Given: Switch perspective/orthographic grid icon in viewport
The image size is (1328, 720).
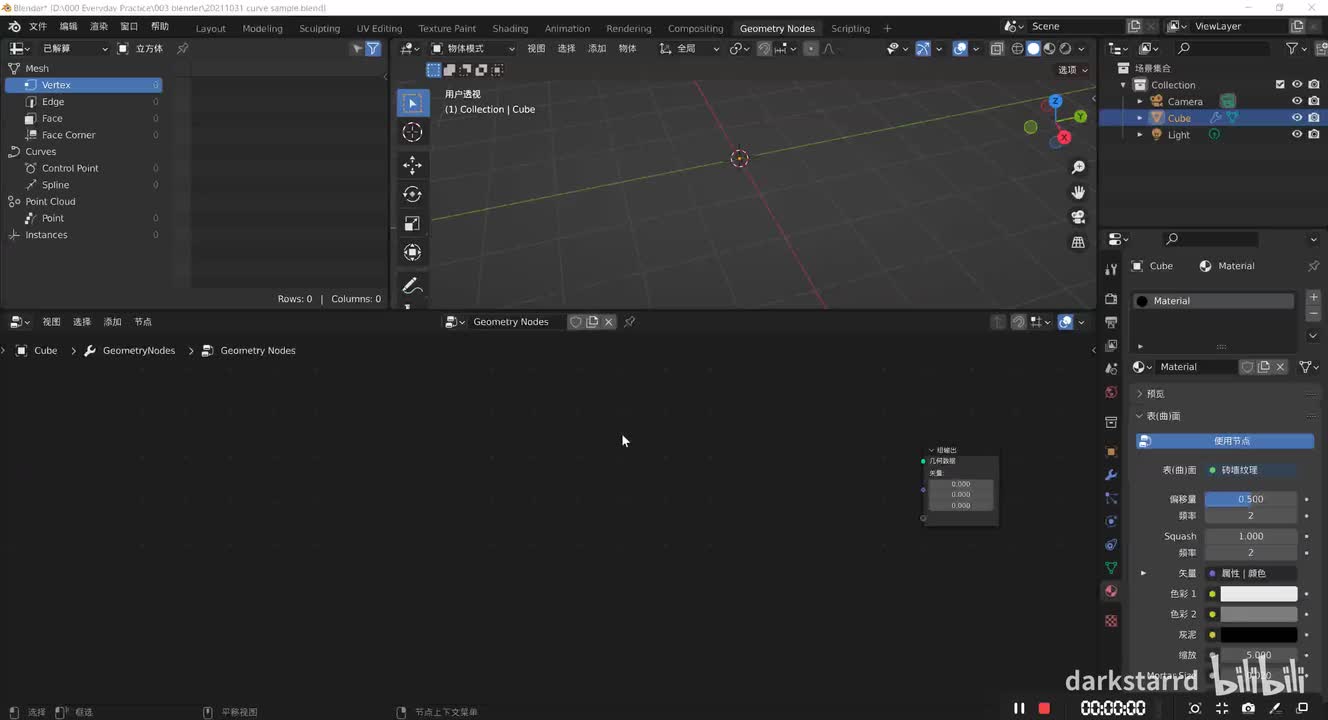Looking at the screenshot, I should 1078,242.
